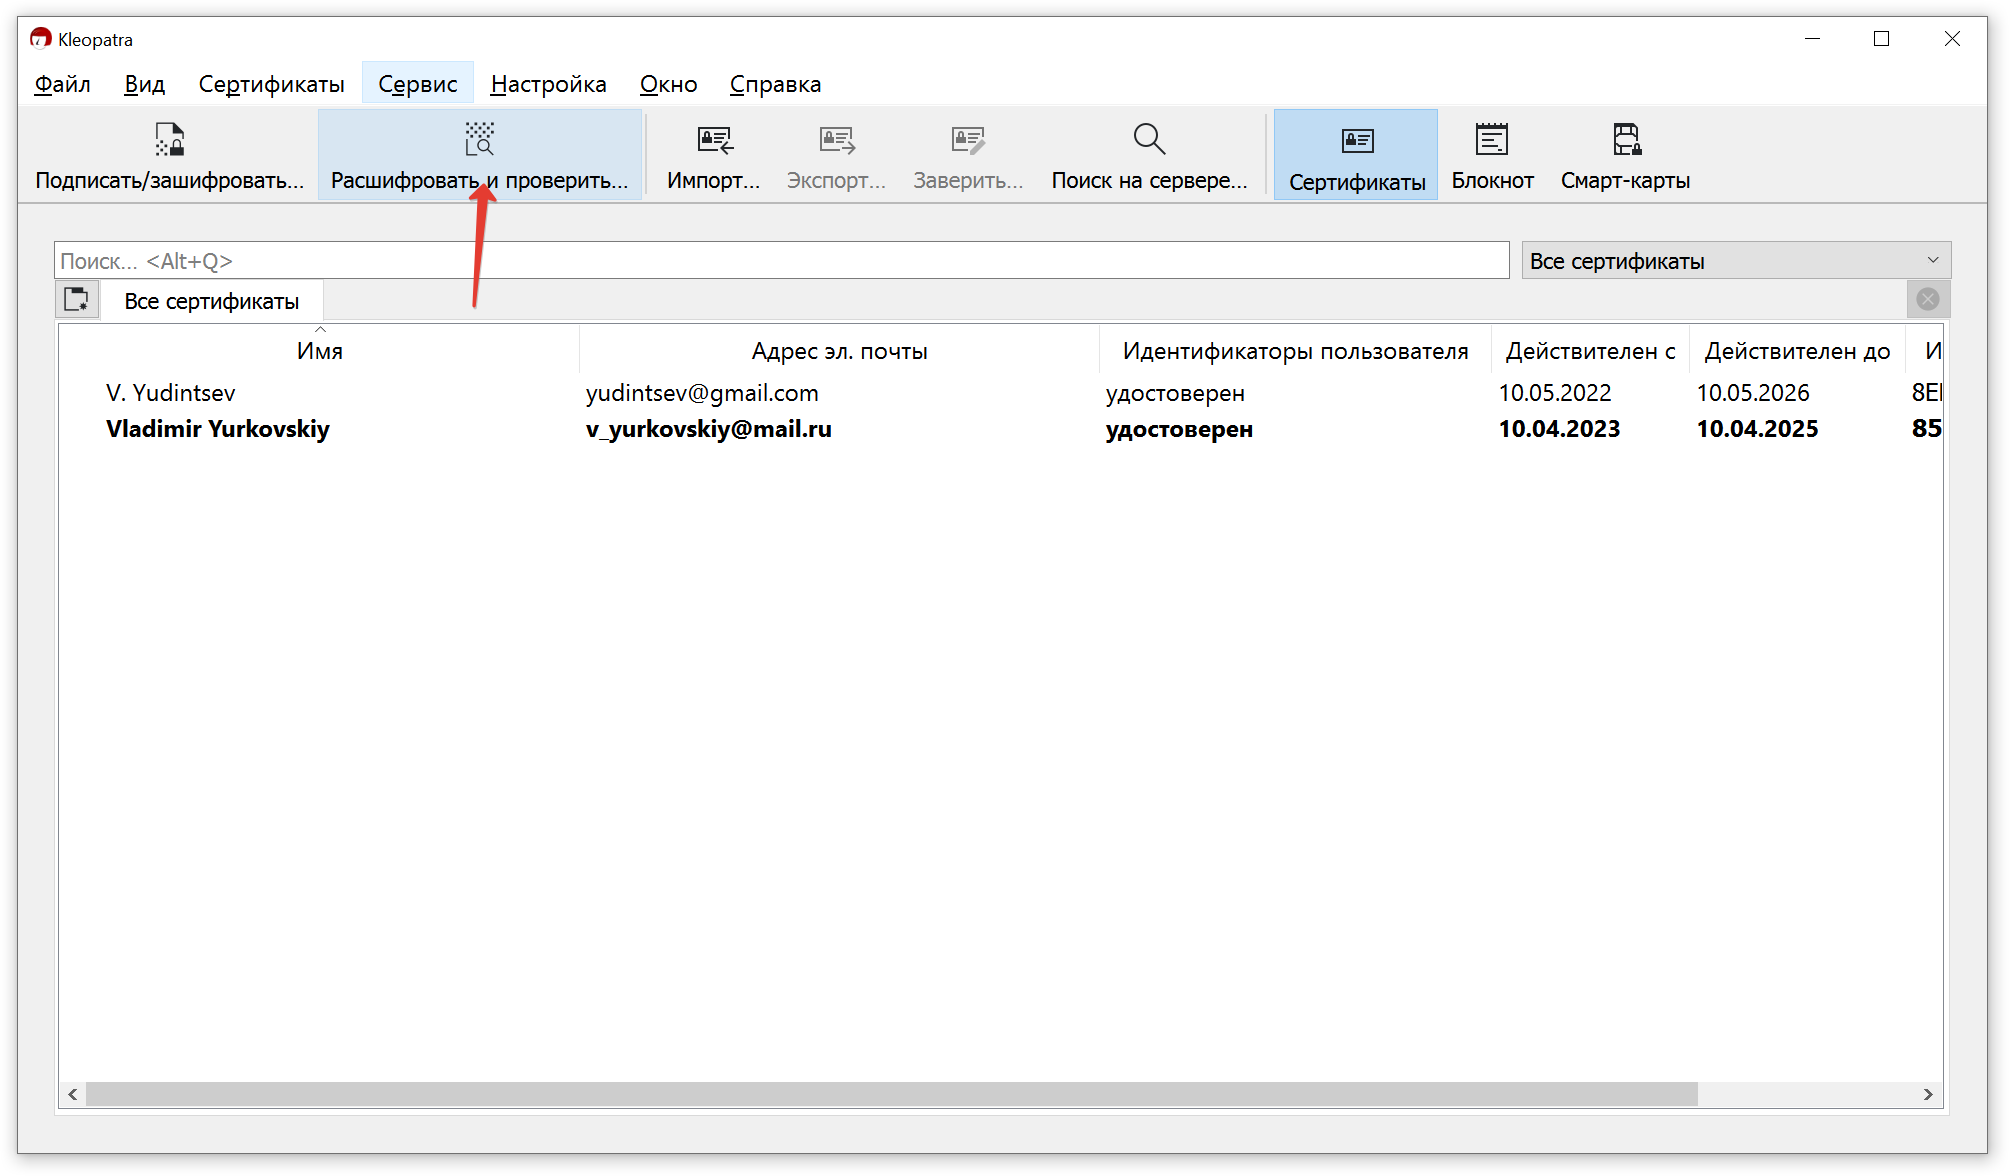This screenshot has width=2009, height=1176.
Task: Focus the certificate search field
Action: (x=781, y=261)
